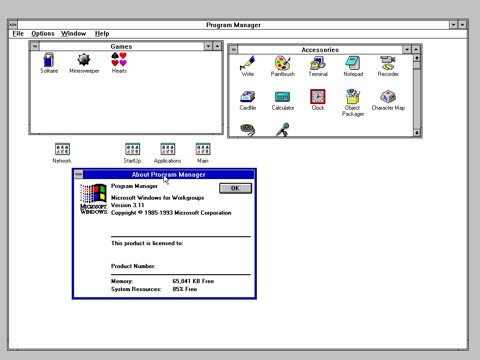The image size is (480, 360).
Task: Click the 'KB Free' memory value
Action: tap(193, 281)
